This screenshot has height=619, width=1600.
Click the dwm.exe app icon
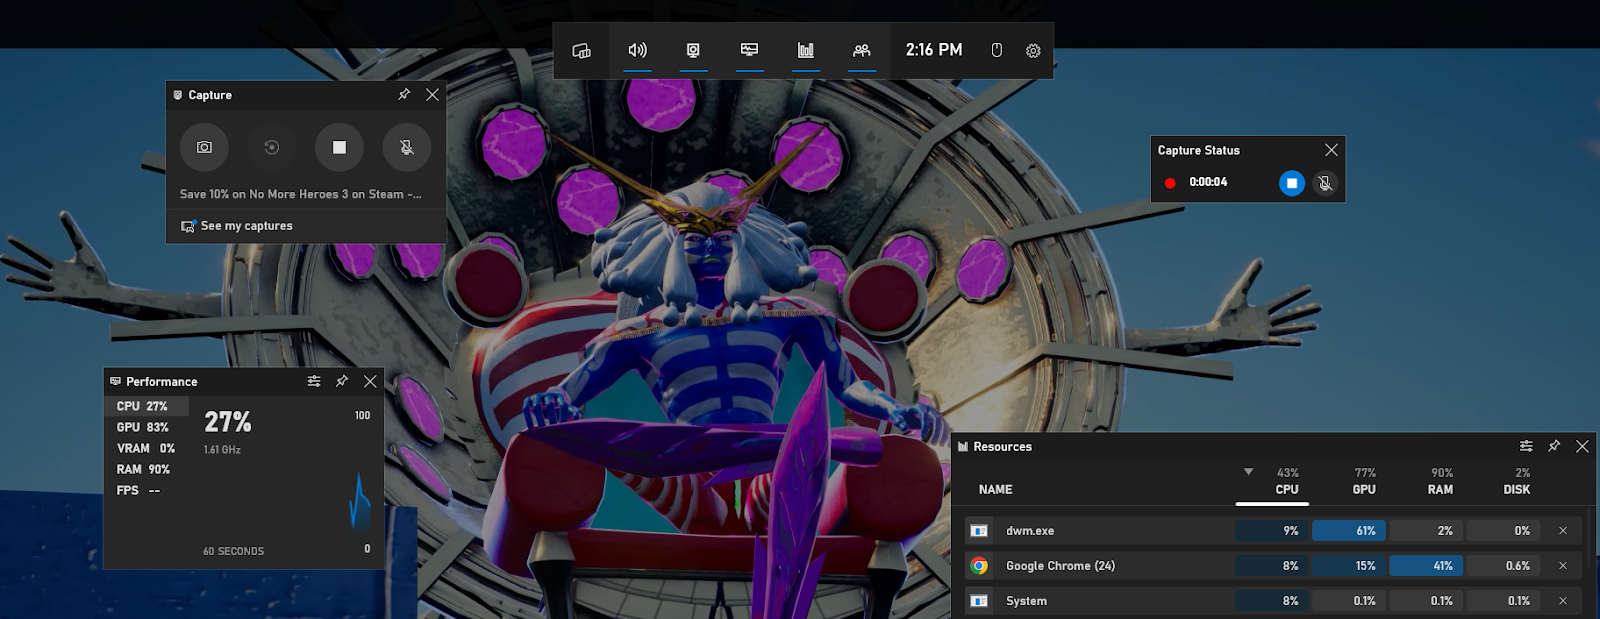point(979,531)
